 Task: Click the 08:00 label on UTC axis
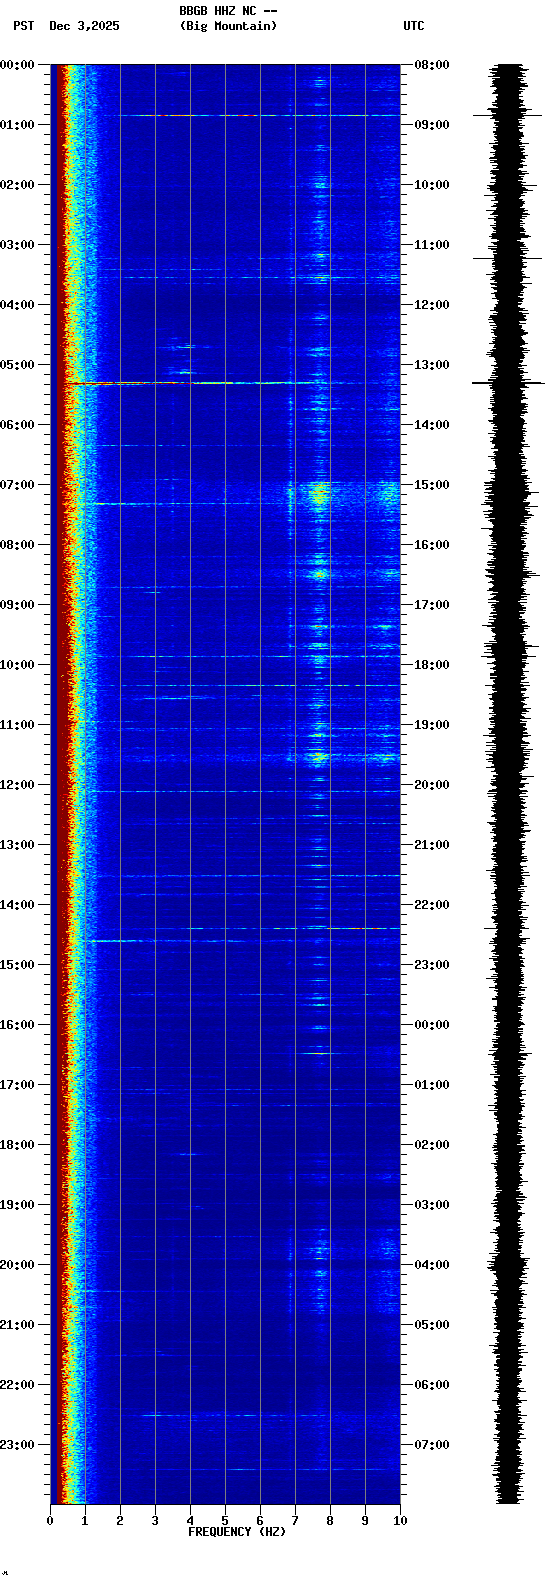tap(432, 65)
